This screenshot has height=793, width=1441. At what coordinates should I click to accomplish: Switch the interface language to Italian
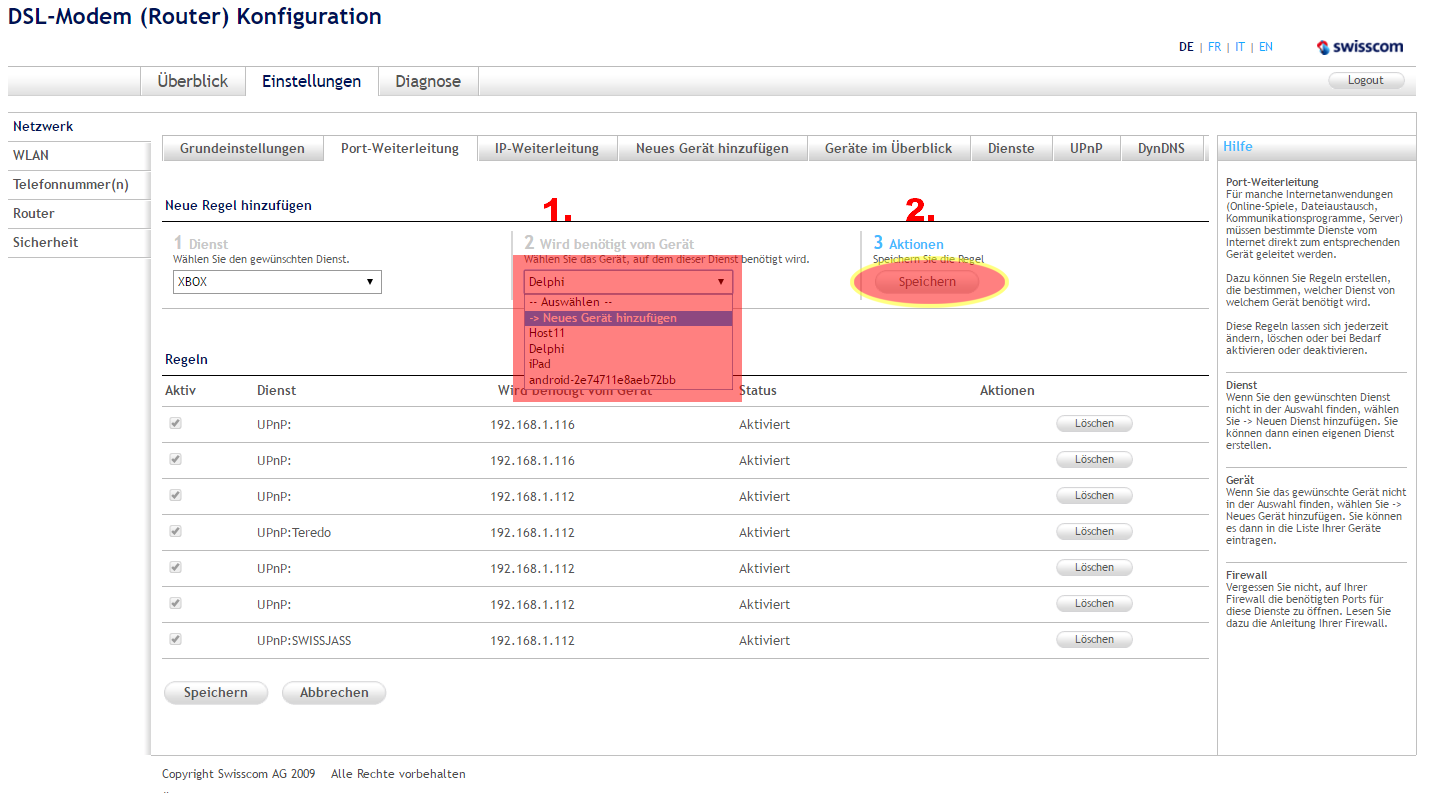1239,46
